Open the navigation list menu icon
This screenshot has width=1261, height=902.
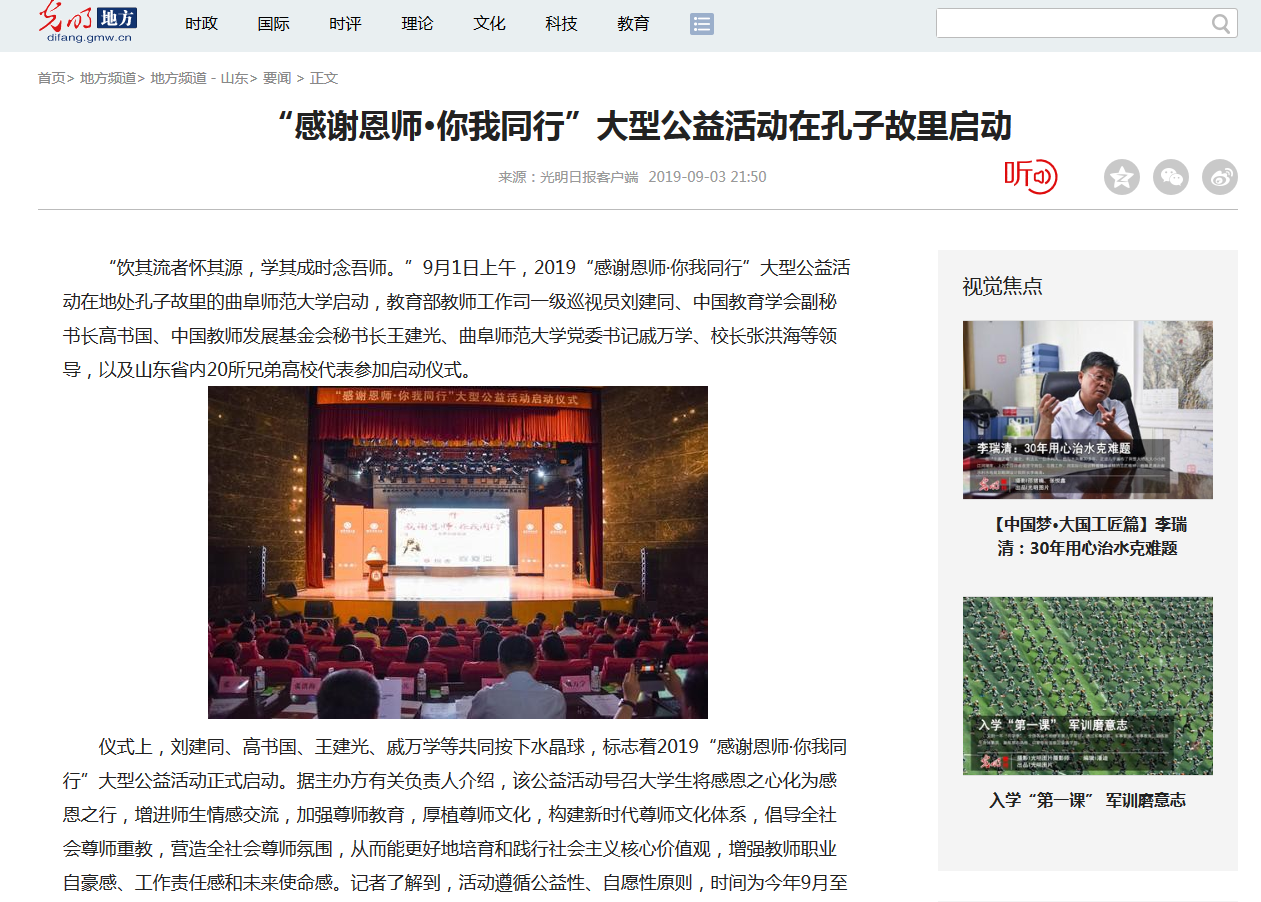point(701,24)
